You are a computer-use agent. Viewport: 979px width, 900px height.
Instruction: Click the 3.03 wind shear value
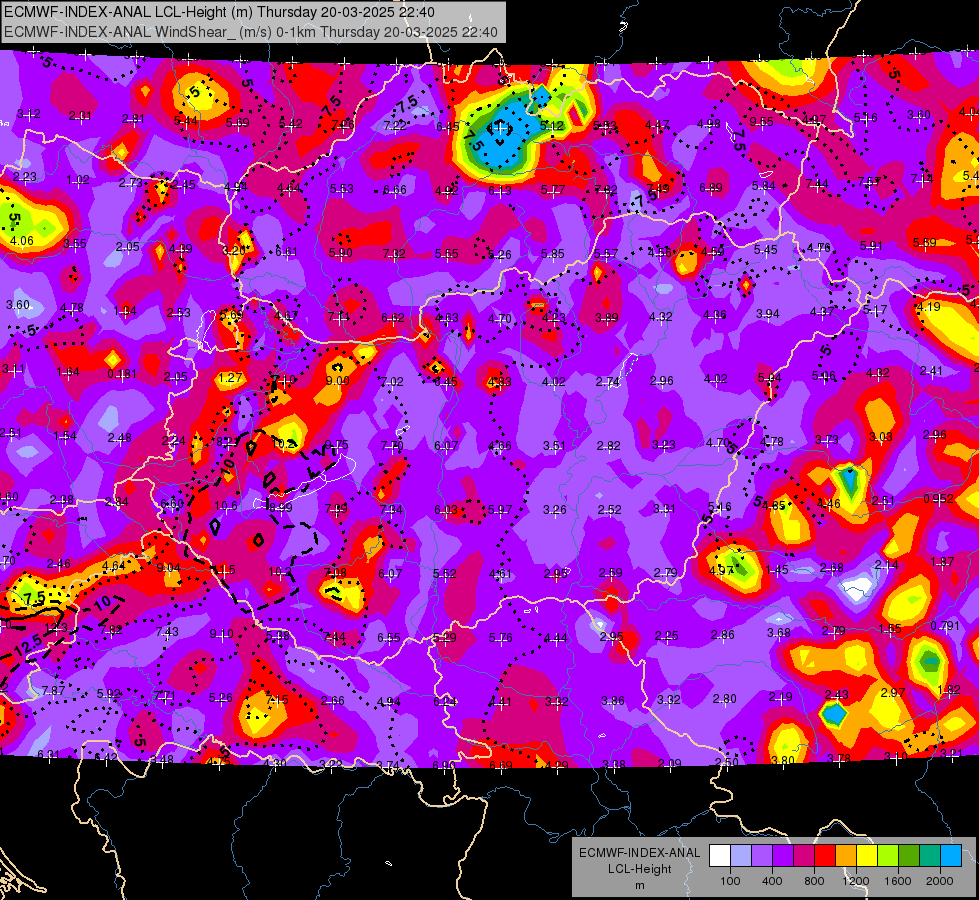click(x=880, y=437)
